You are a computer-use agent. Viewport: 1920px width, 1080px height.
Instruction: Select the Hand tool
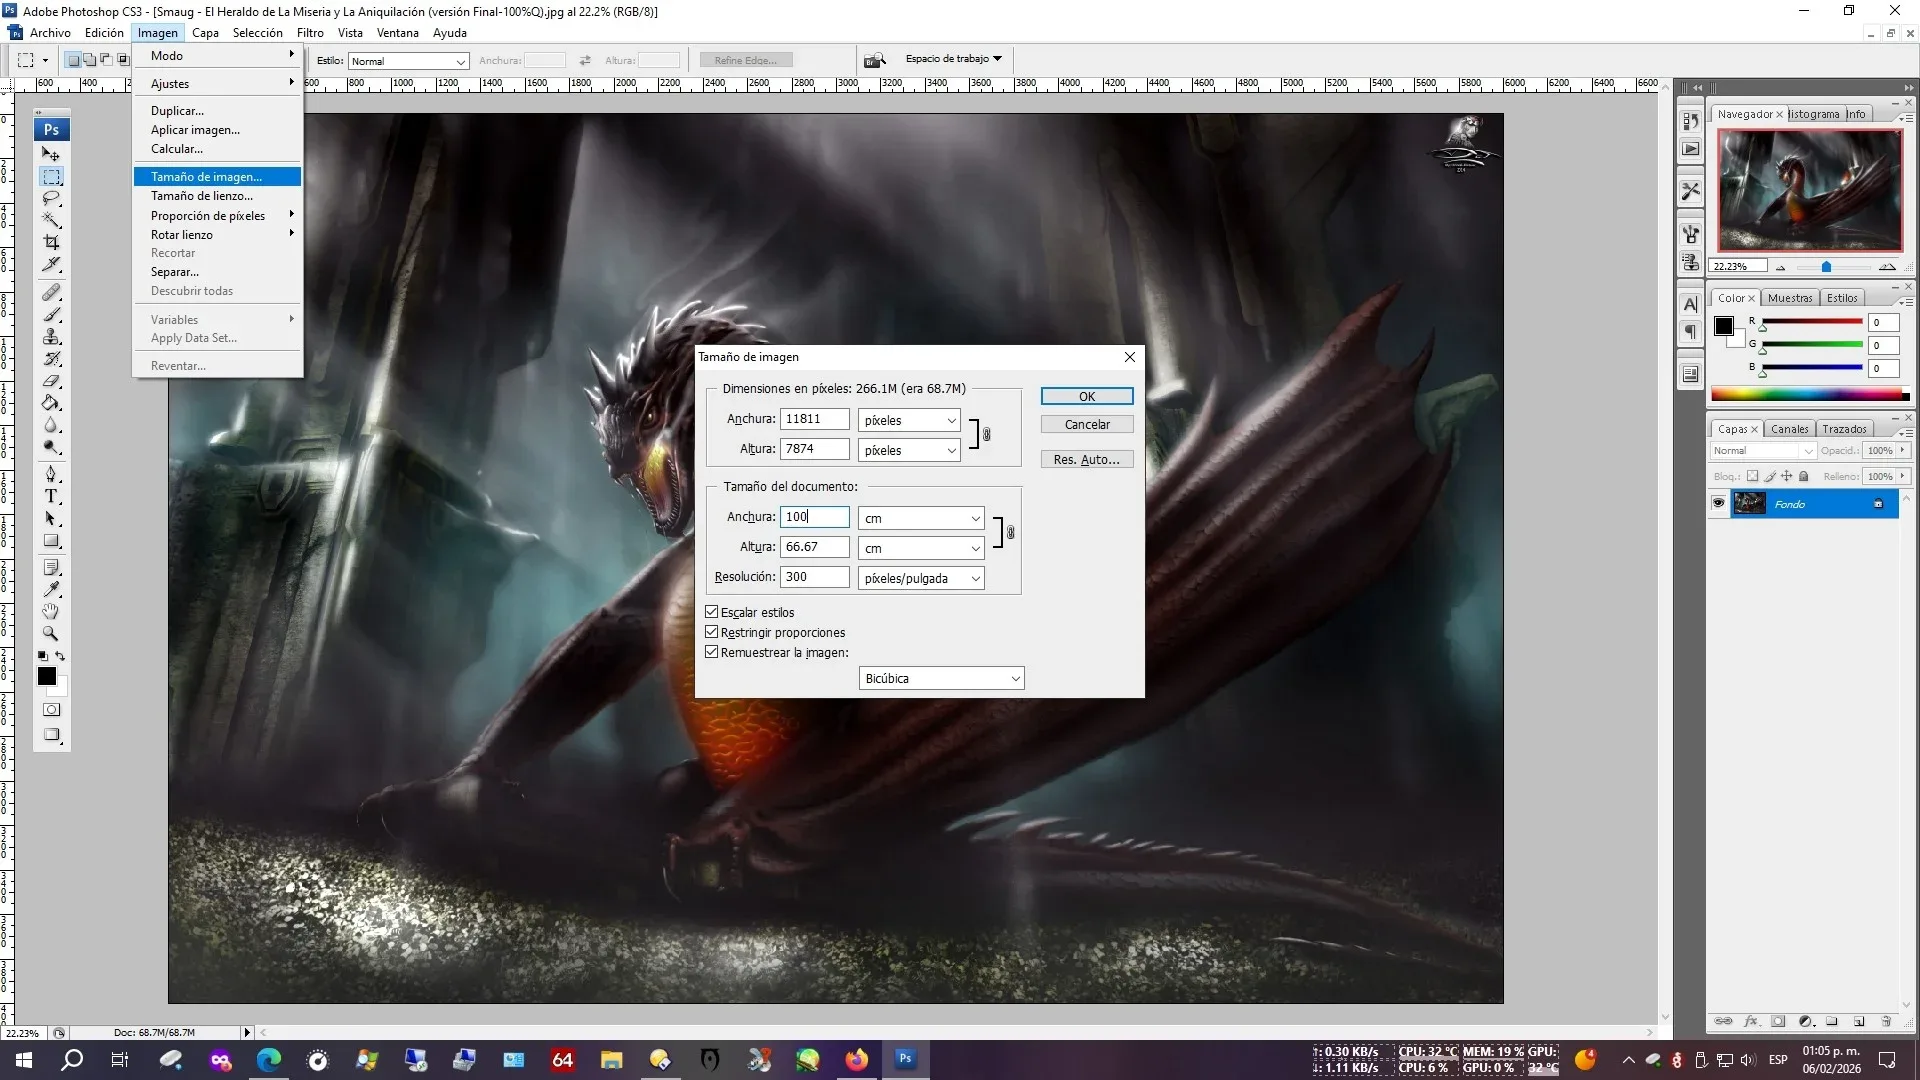point(51,611)
